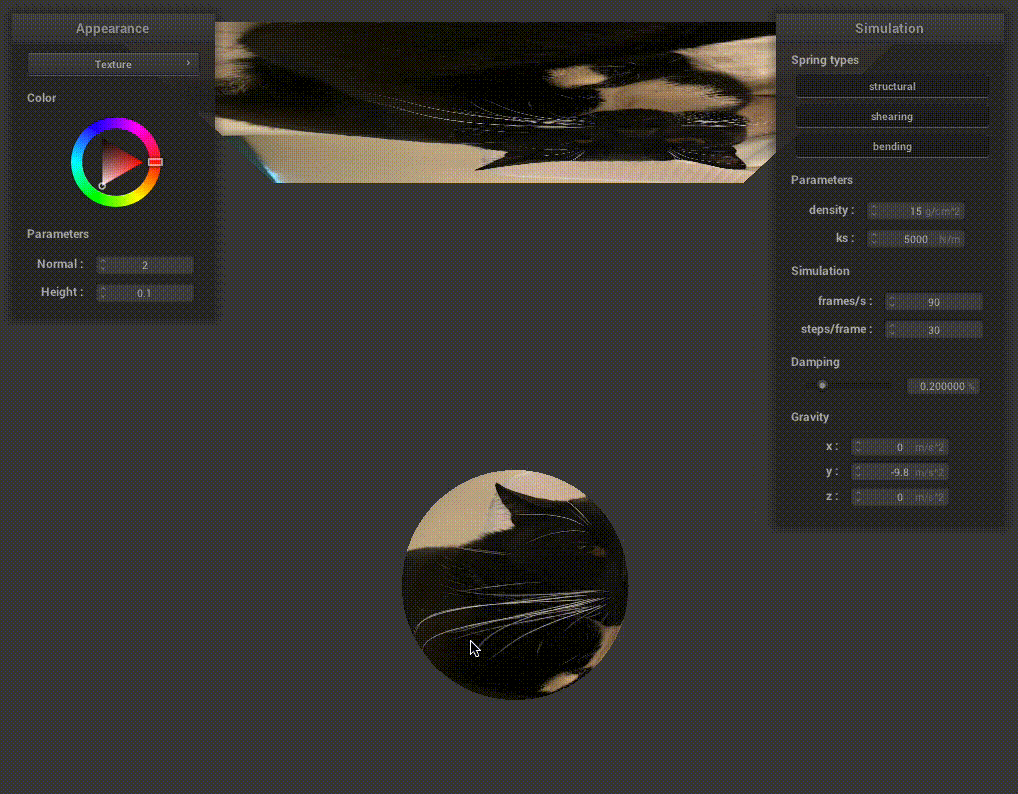The image size is (1018, 794).
Task: Click the Height parameter spinner arrows
Action: pos(103,293)
